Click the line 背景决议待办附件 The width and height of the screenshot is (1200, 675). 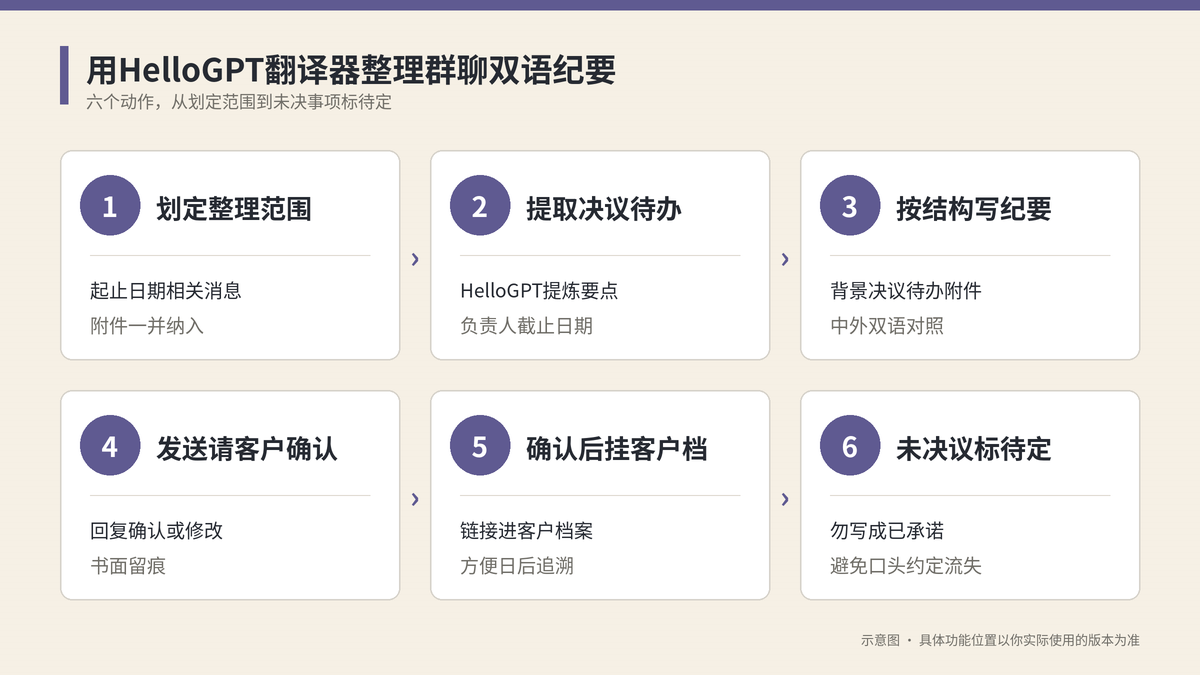coord(906,291)
